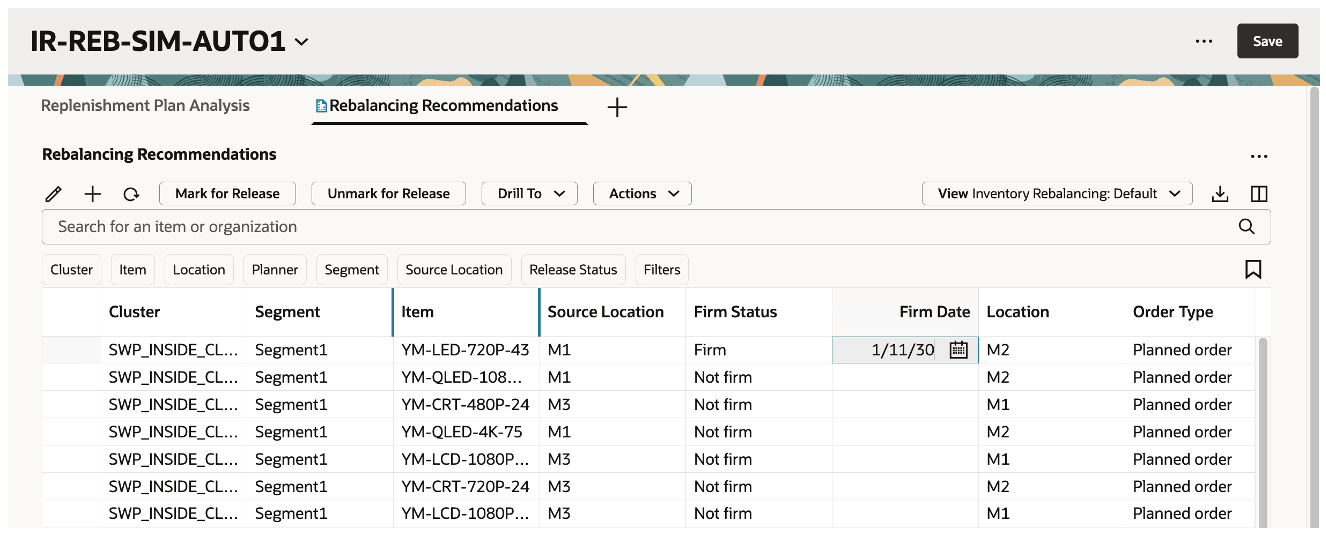The image size is (1326, 548).
Task: Open the page header more options ellipsis
Action: (1204, 41)
